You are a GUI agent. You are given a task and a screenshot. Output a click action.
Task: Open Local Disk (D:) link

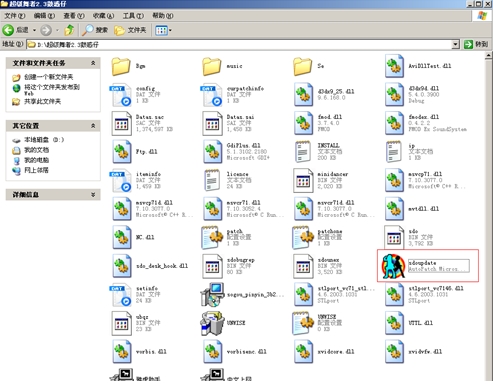coord(44,140)
